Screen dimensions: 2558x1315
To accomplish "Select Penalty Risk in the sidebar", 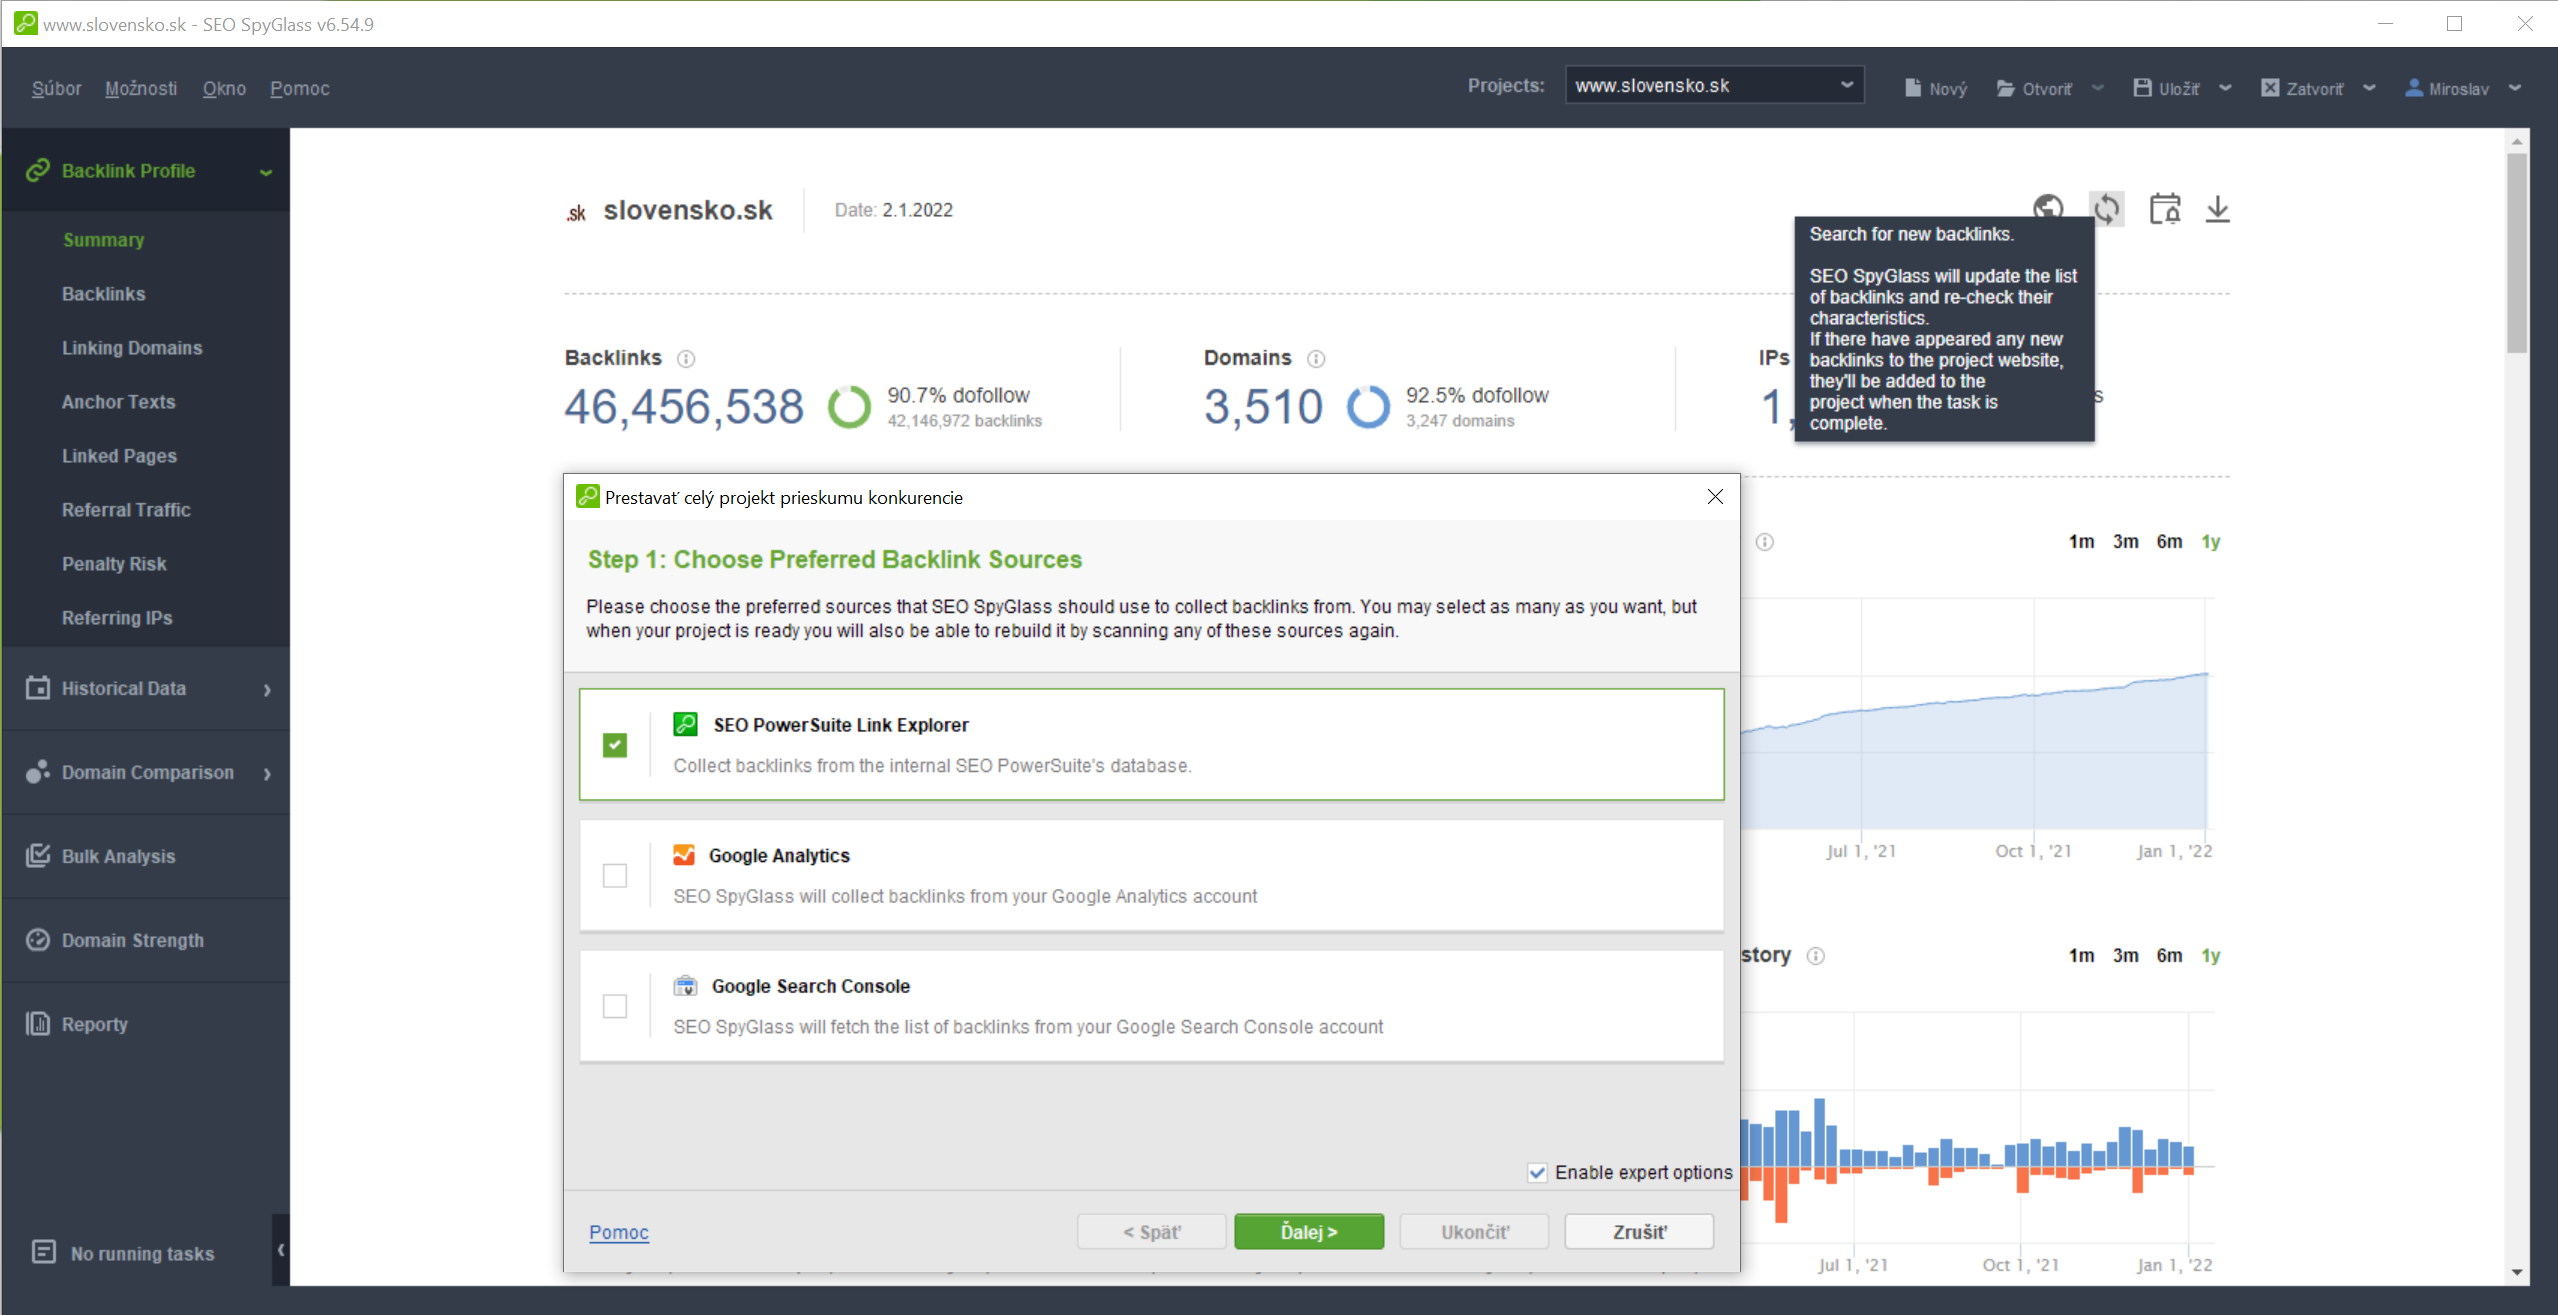I will [x=114, y=564].
